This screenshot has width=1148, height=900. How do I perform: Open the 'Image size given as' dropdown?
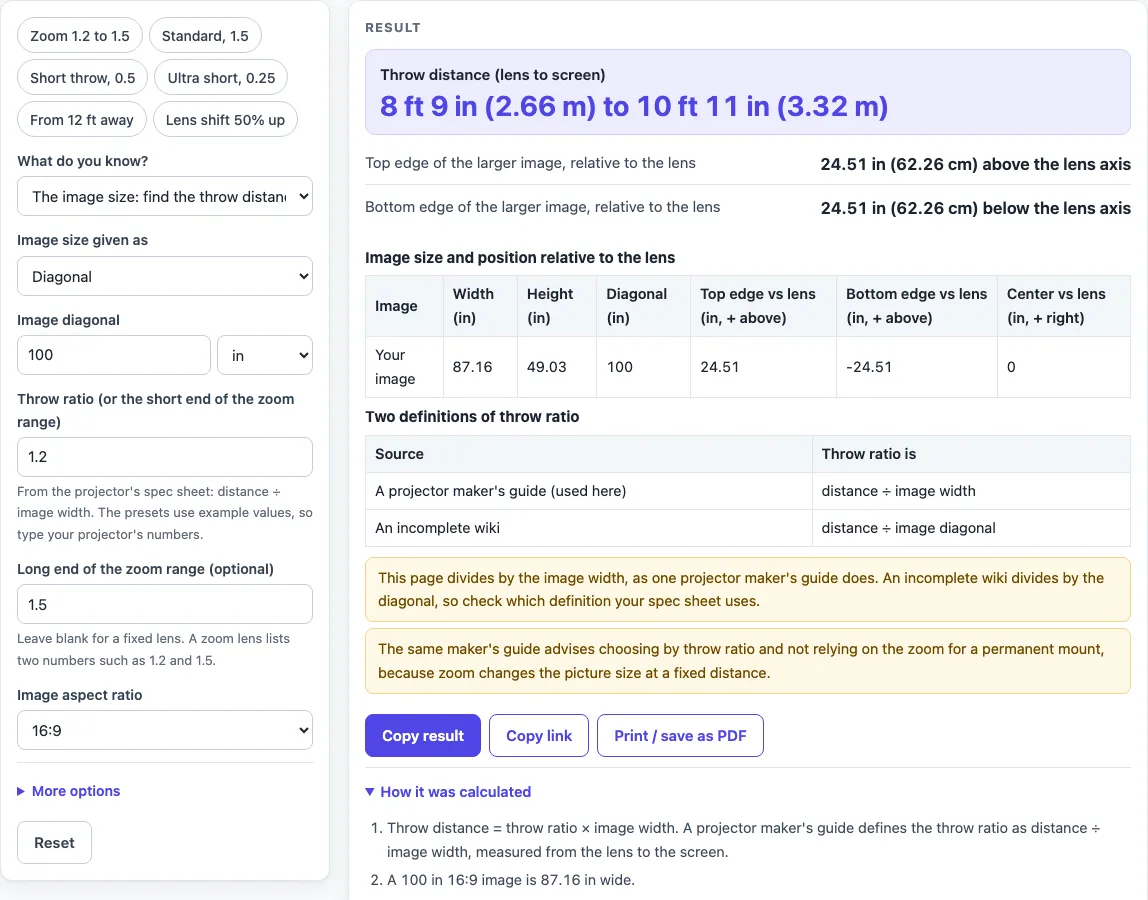point(165,276)
